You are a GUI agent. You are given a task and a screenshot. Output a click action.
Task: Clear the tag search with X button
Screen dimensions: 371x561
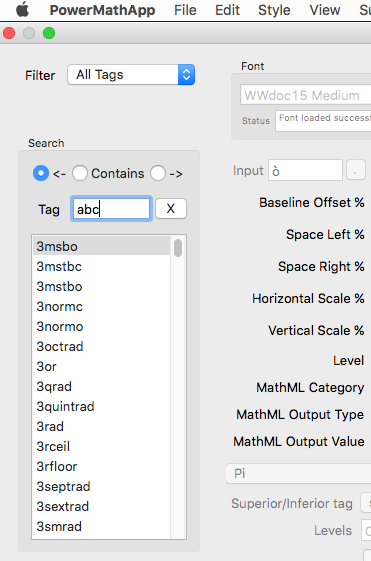[x=171, y=209]
